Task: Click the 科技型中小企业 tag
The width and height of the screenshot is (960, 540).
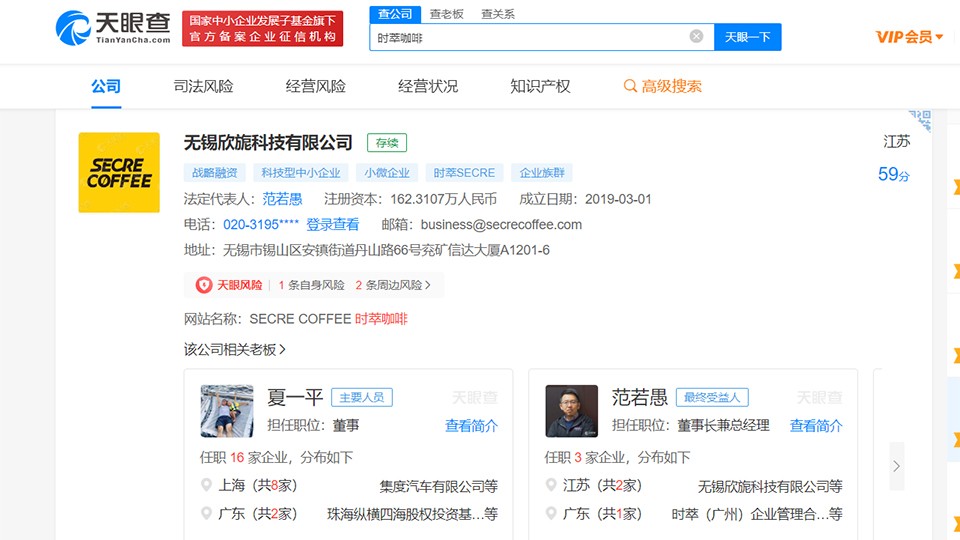Action: pyautogui.click(x=301, y=173)
